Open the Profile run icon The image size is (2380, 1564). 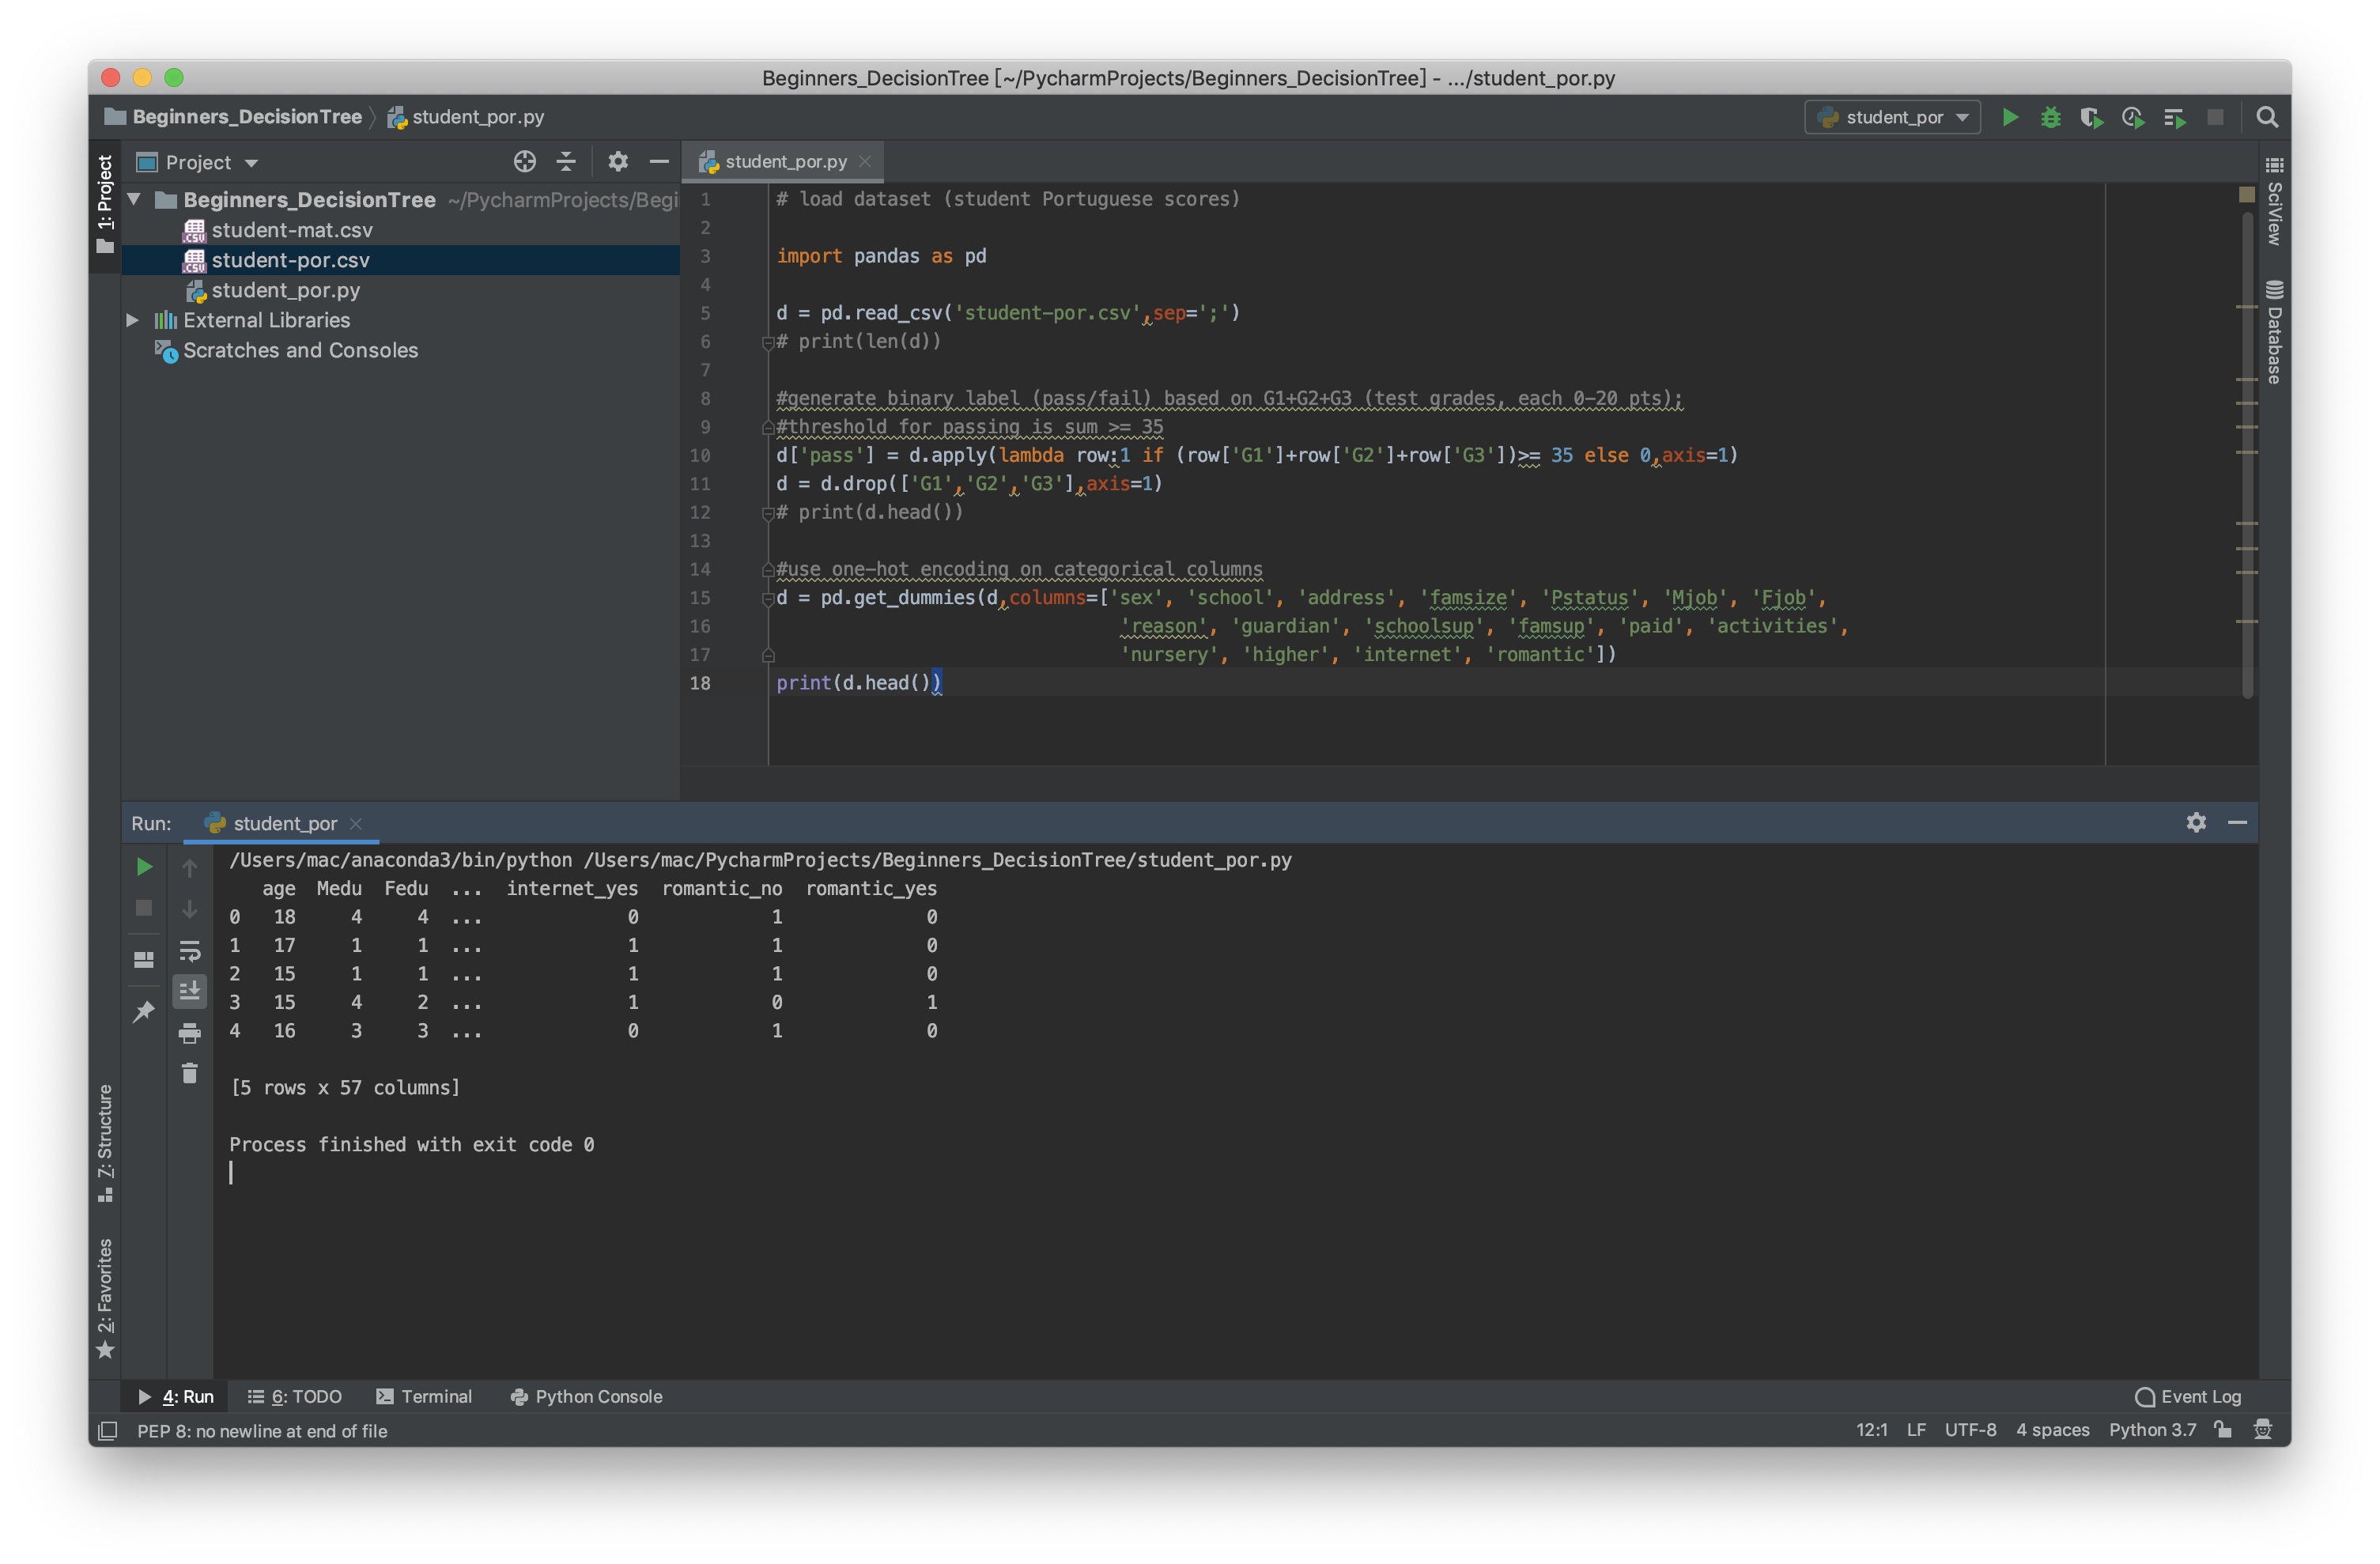pyautogui.click(x=2133, y=117)
